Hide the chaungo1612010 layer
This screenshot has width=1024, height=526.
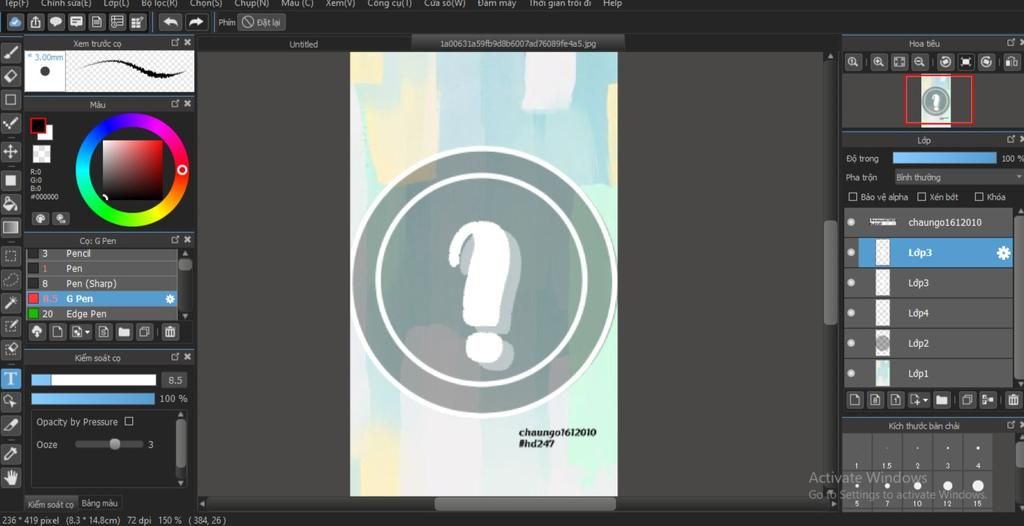click(851, 222)
